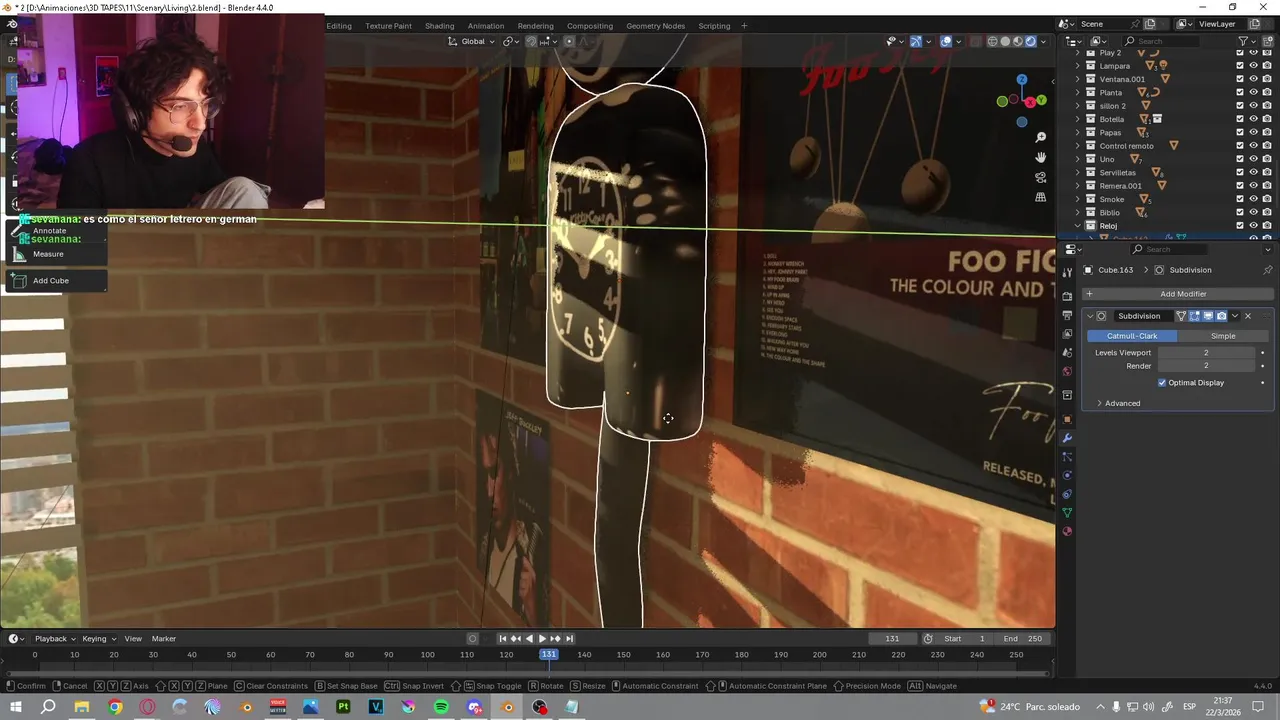Click the Add Modifier button

1178,294
